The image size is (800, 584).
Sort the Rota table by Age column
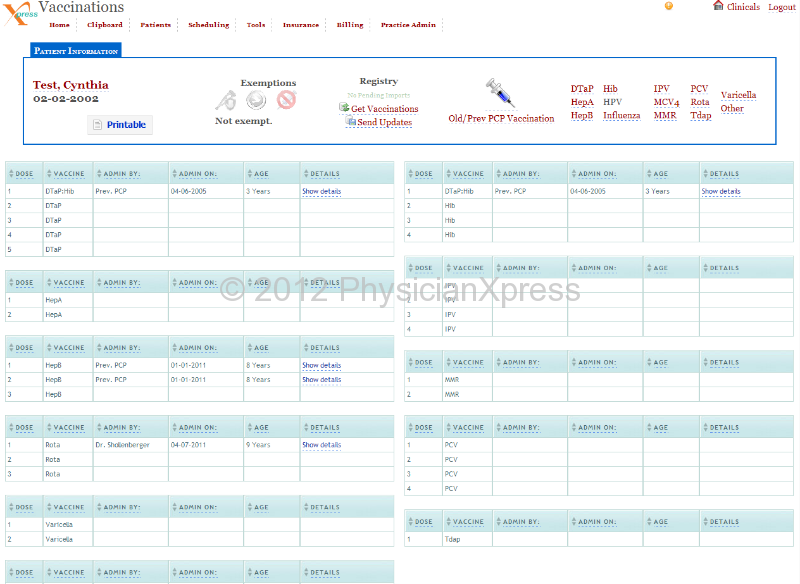click(x=260, y=428)
